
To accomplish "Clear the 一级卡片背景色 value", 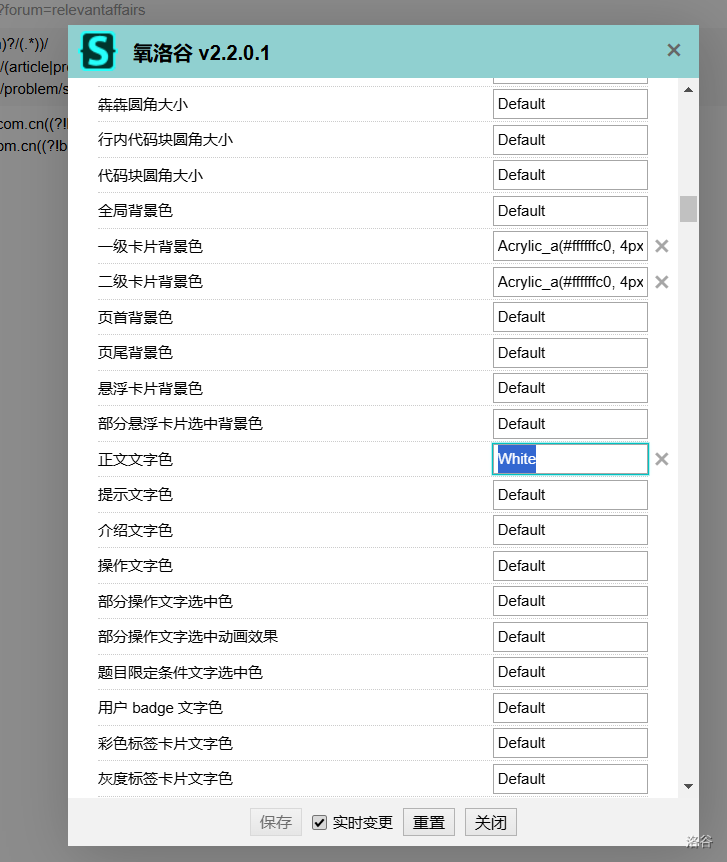I will click(x=661, y=246).
